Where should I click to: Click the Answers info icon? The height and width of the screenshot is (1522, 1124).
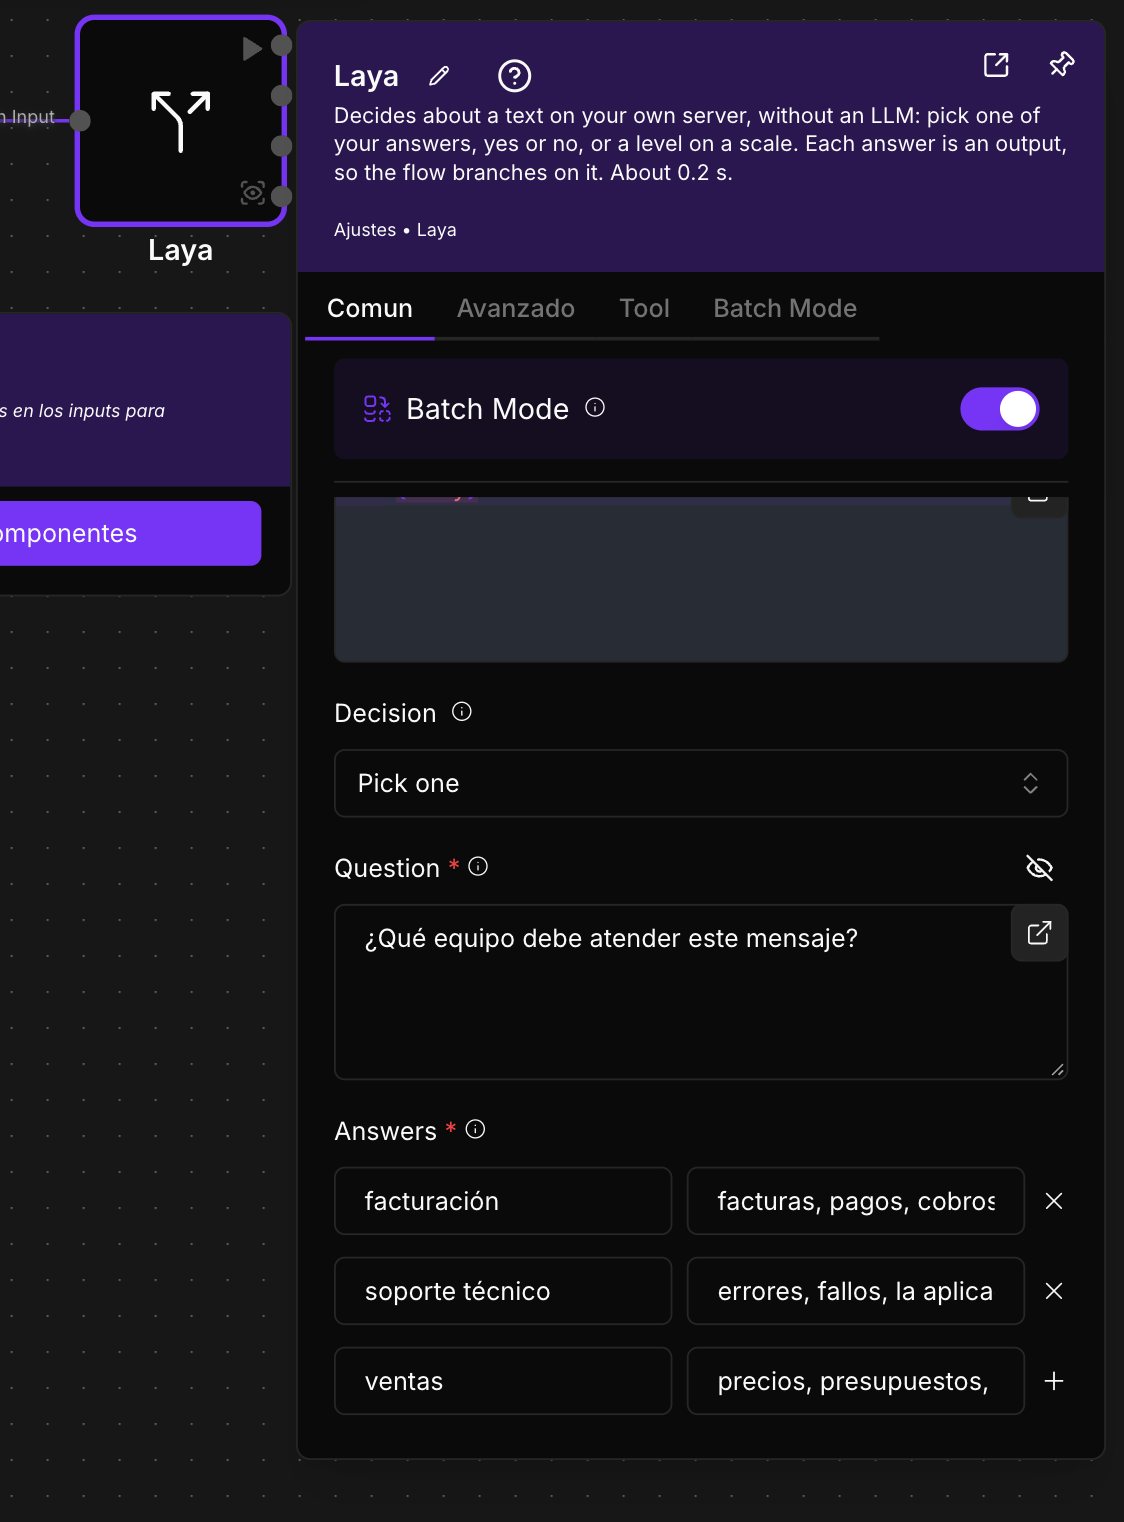point(476,1129)
